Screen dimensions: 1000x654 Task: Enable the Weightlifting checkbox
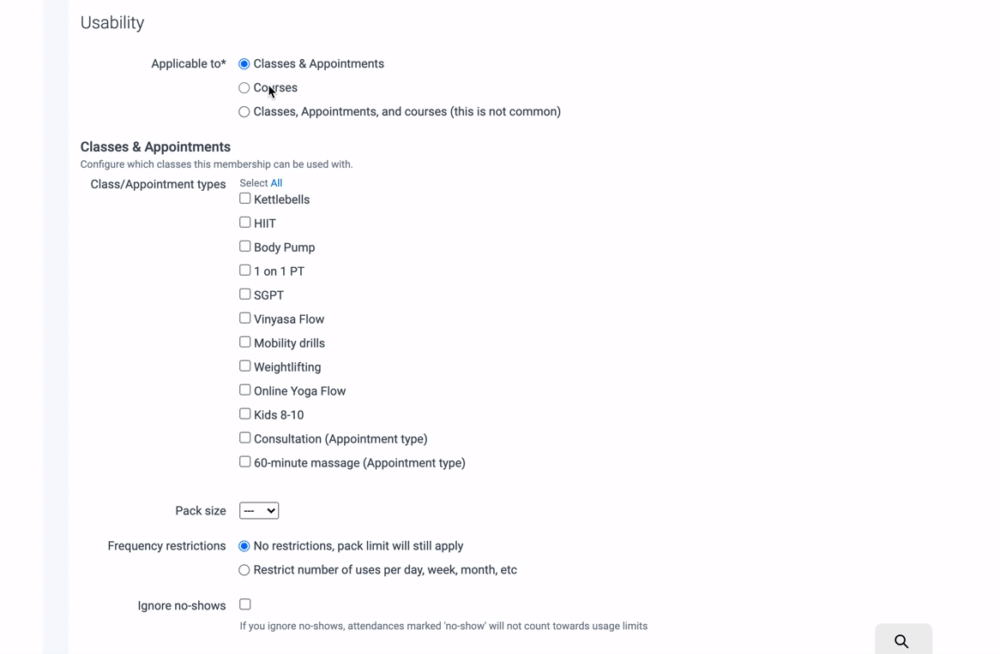click(x=245, y=367)
